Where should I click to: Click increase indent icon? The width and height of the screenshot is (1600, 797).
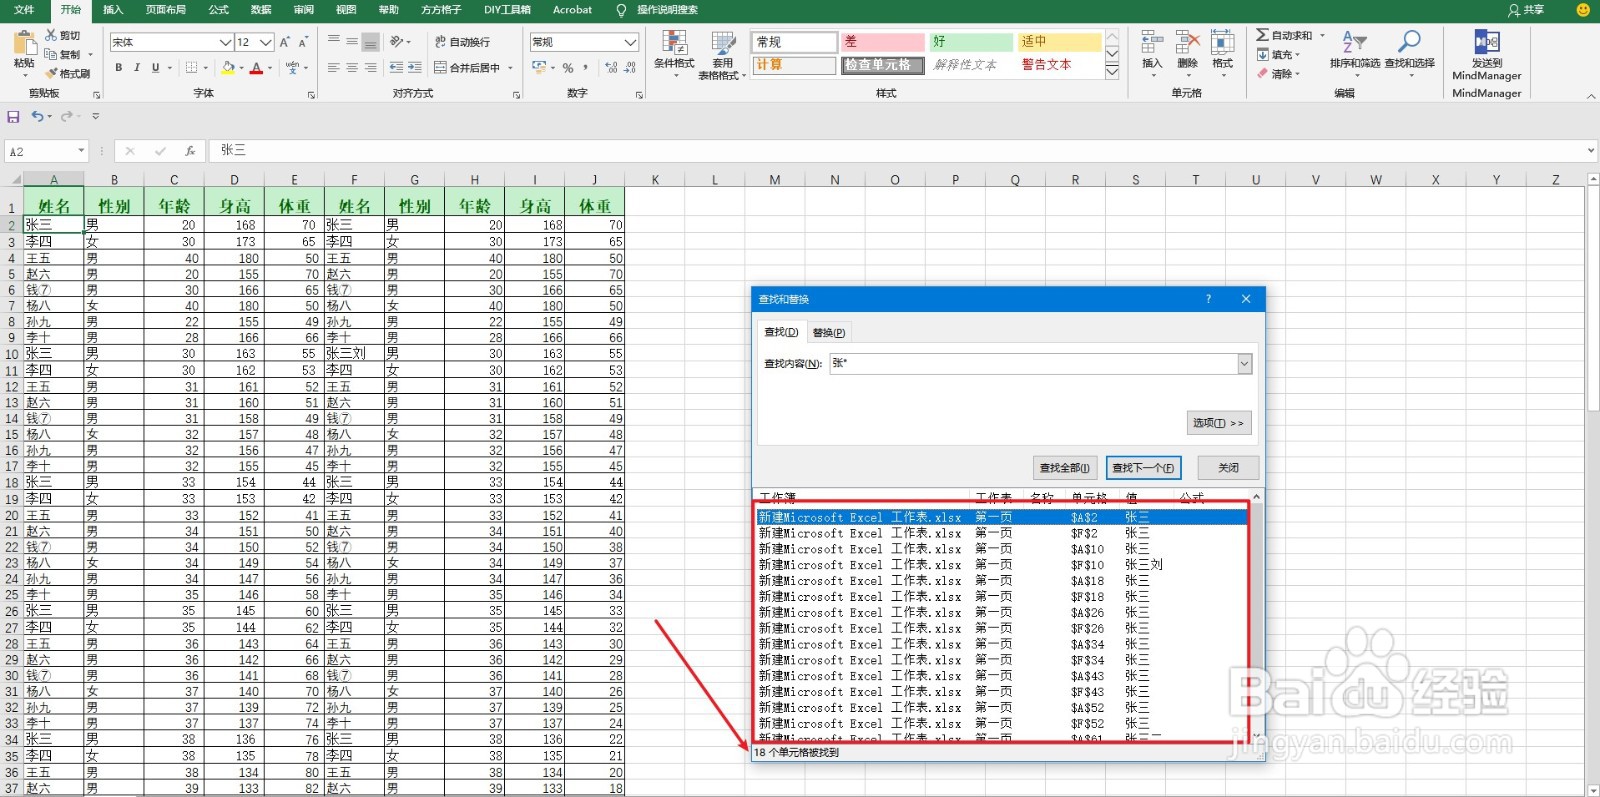click(x=414, y=68)
